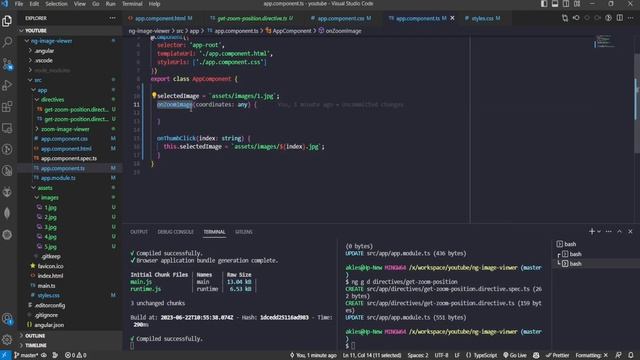Open Remote Explorer in activity bar
Image resolution: width=640 pixels, height=360 pixels.
(7, 128)
